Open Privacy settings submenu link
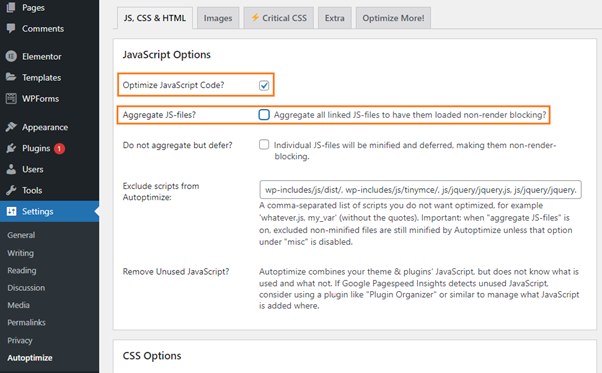This screenshot has width=602, height=373. pyautogui.click(x=20, y=340)
